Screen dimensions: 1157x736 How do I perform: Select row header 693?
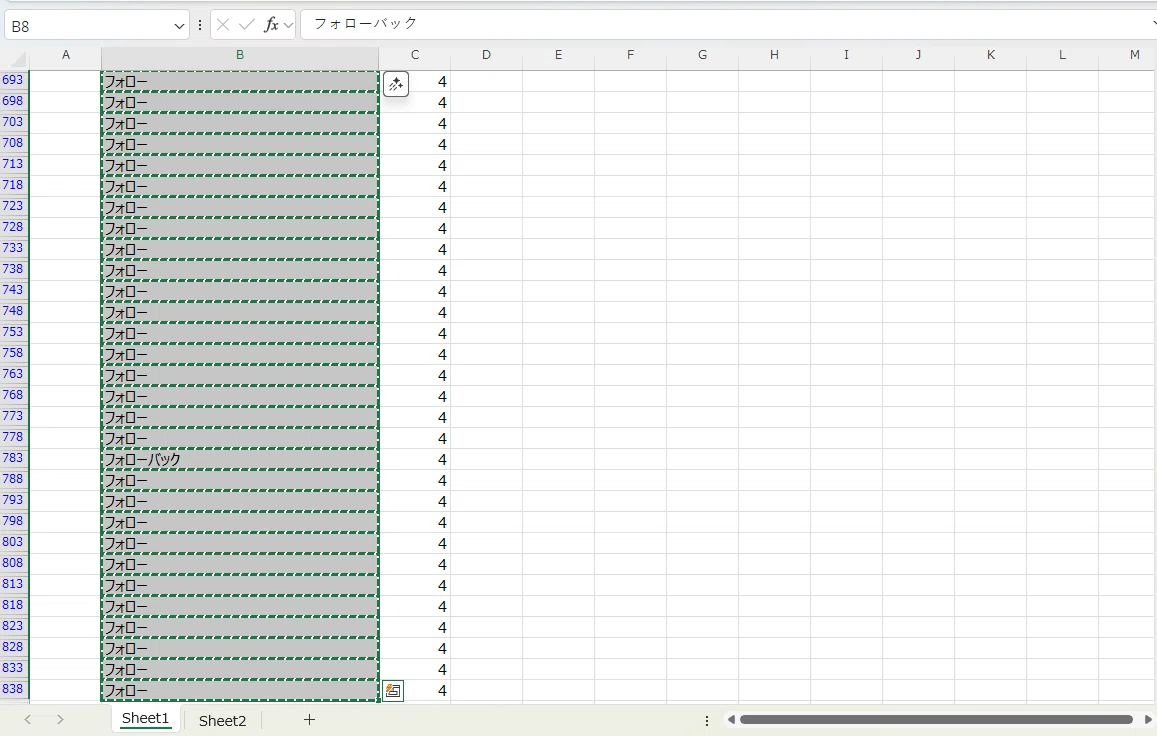point(13,80)
